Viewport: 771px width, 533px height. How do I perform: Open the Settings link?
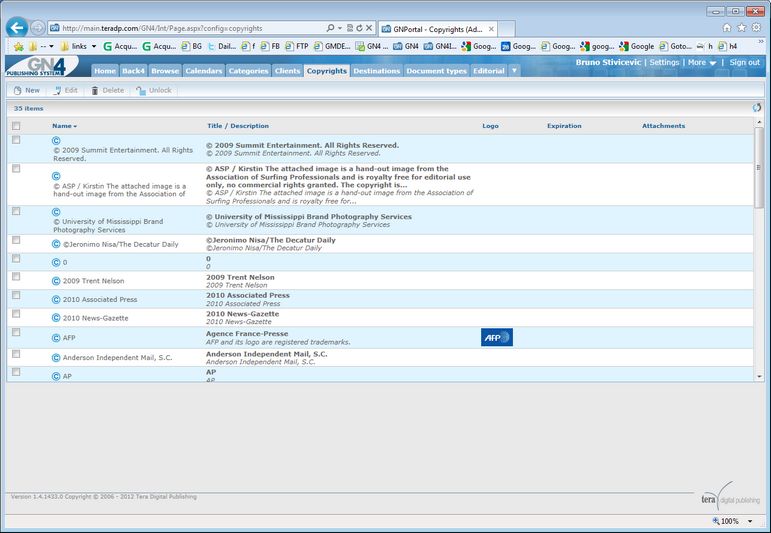pyautogui.click(x=664, y=63)
